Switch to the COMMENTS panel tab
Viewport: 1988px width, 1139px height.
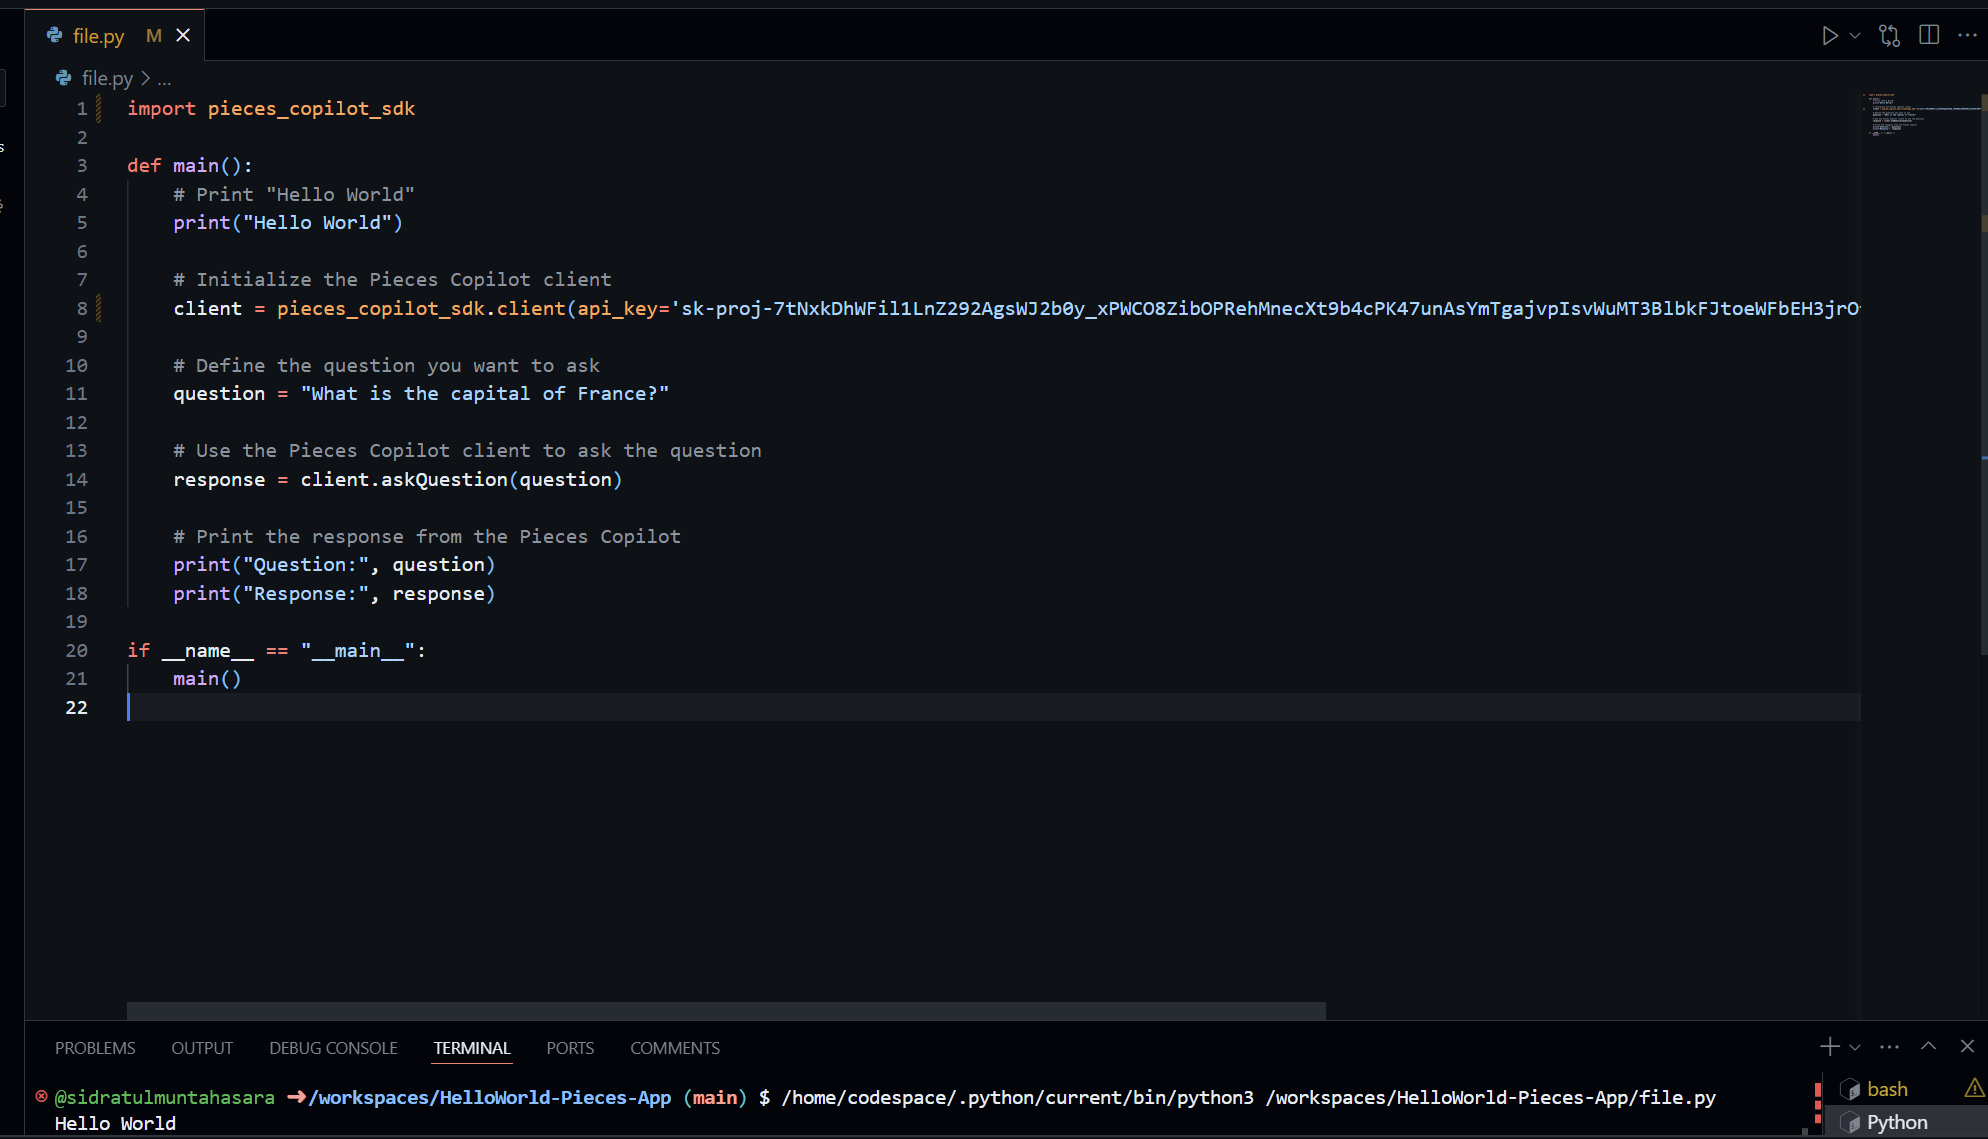[675, 1048]
